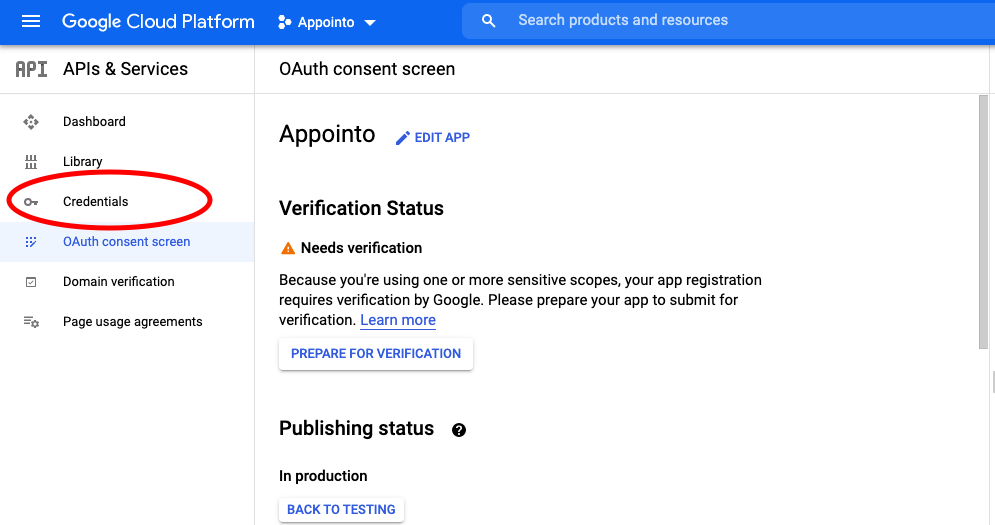Click the EDIT APP button
Screen dimensions: 995x525
click(433, 138)
